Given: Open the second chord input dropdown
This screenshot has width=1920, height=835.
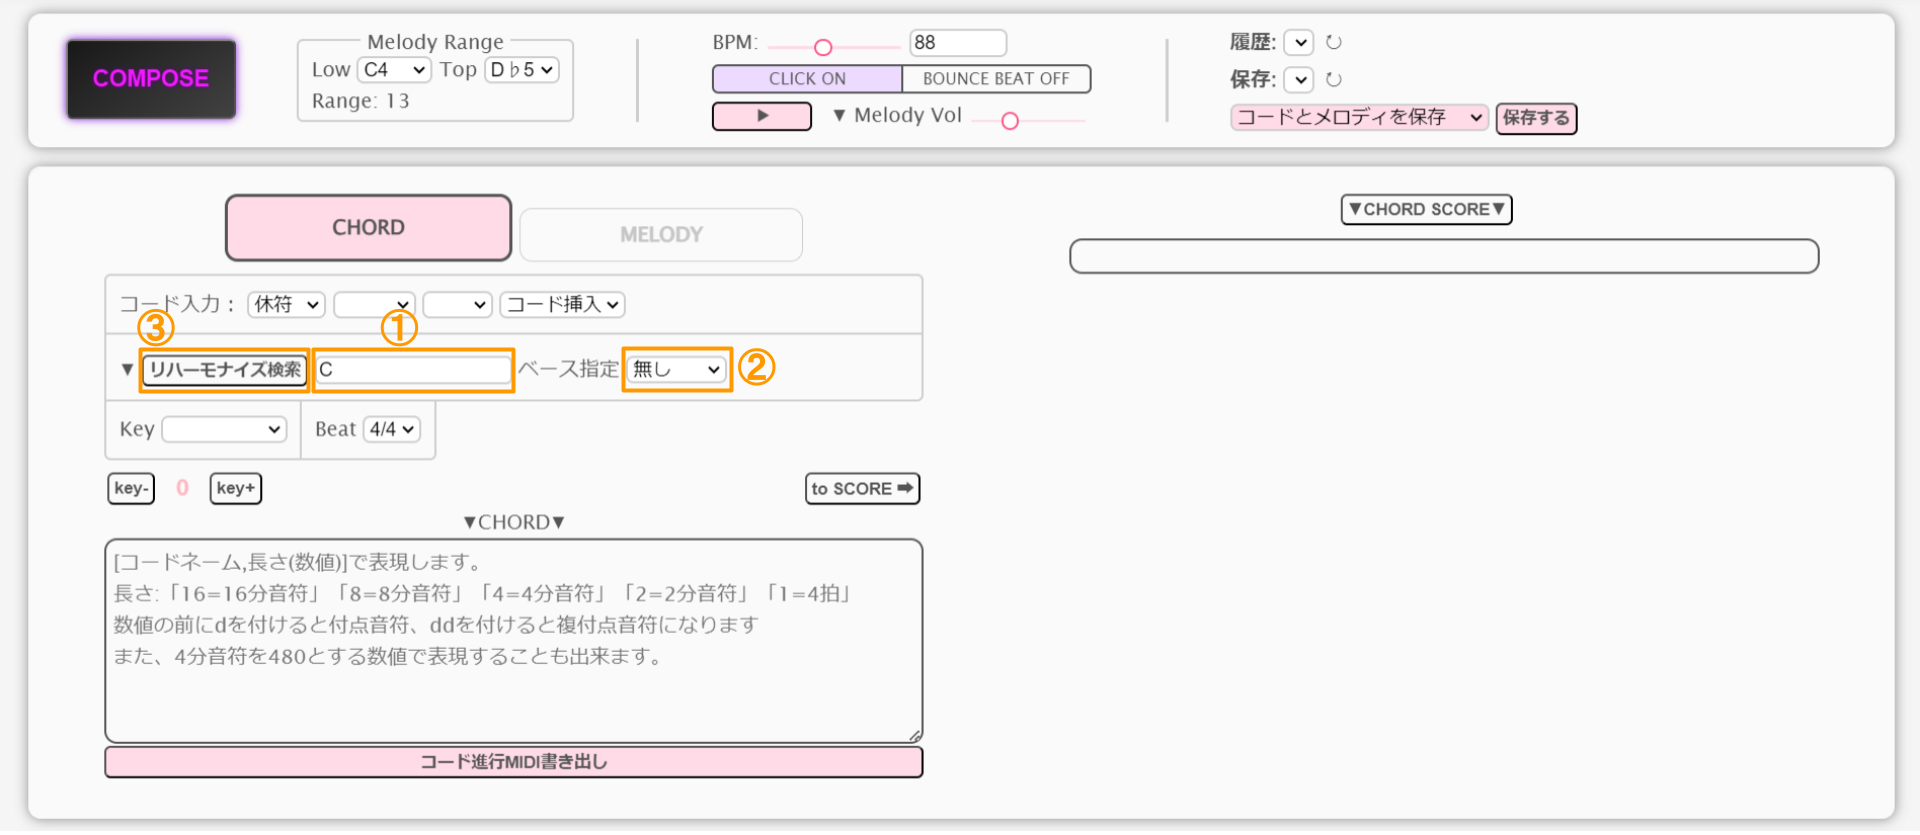Looking at the screenshot, I should coord(374,305).
